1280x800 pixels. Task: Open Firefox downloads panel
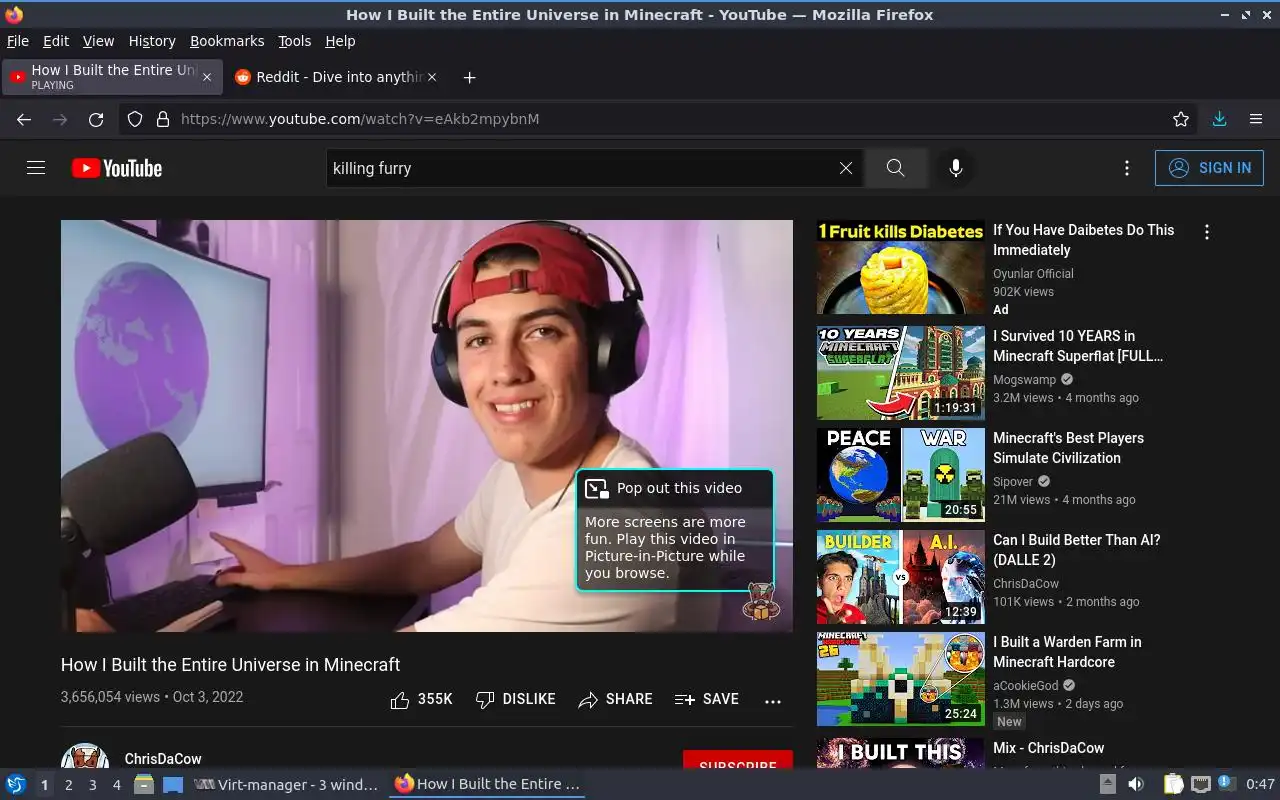click(x=1219, y=119)
